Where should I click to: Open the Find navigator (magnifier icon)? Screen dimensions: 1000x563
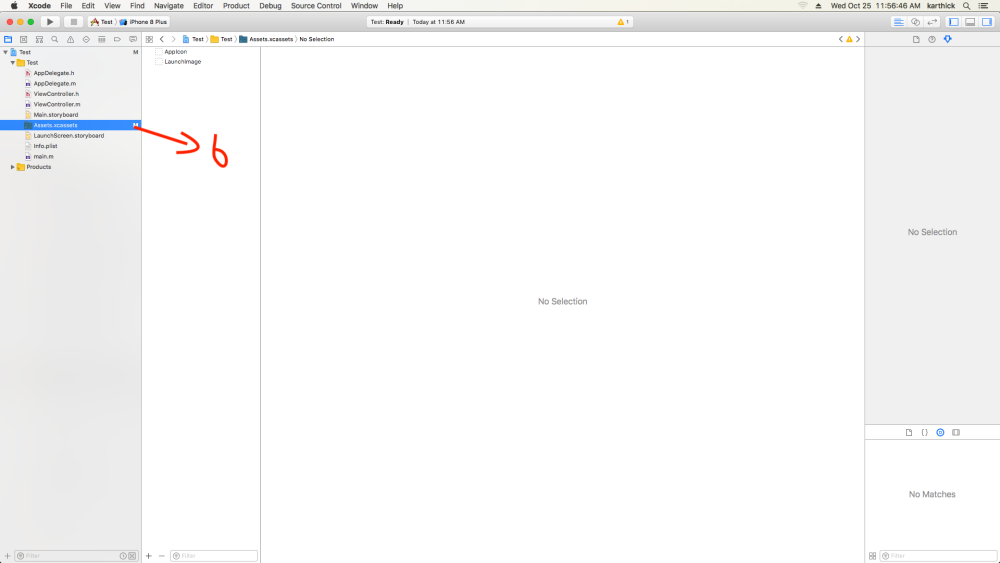[x=55, y=39]
